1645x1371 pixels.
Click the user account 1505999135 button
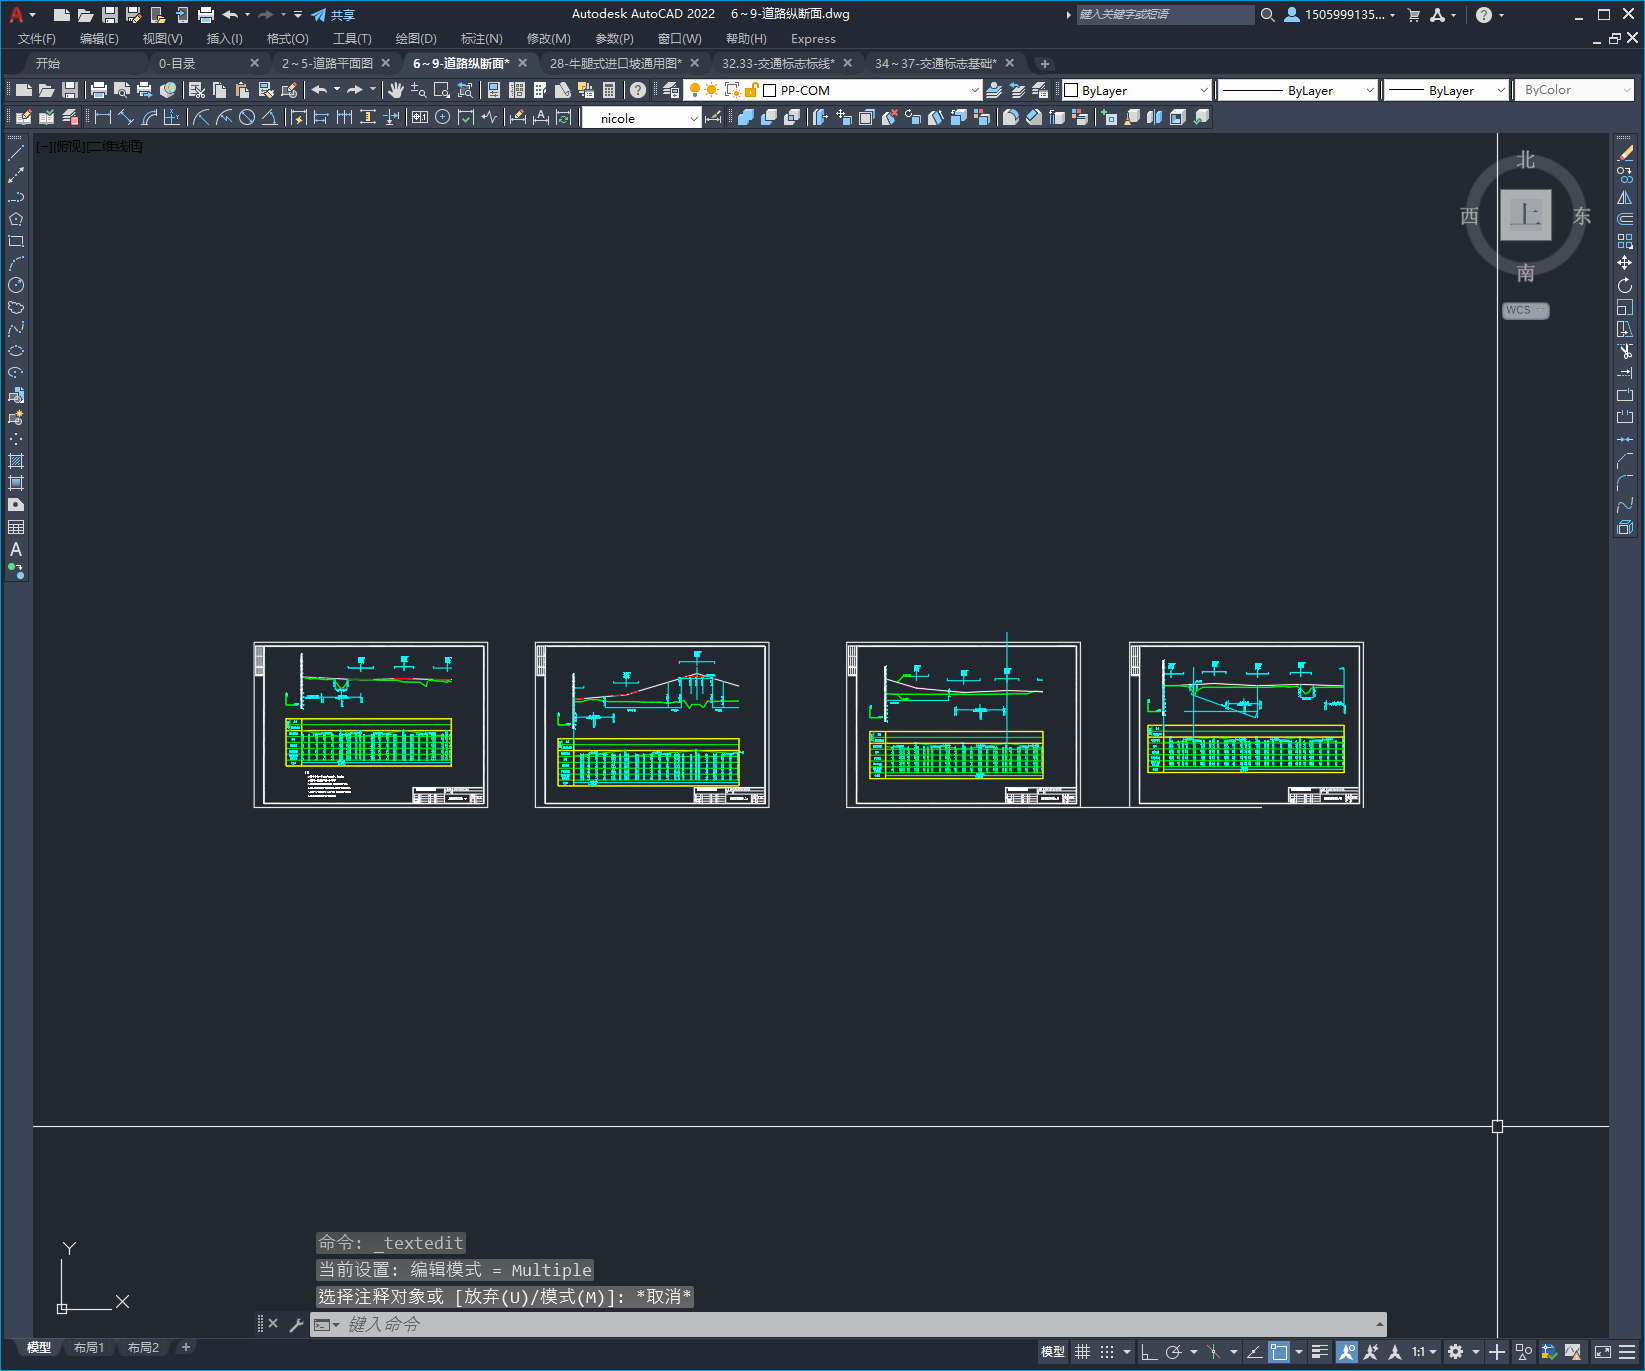tap(1340, 15)
